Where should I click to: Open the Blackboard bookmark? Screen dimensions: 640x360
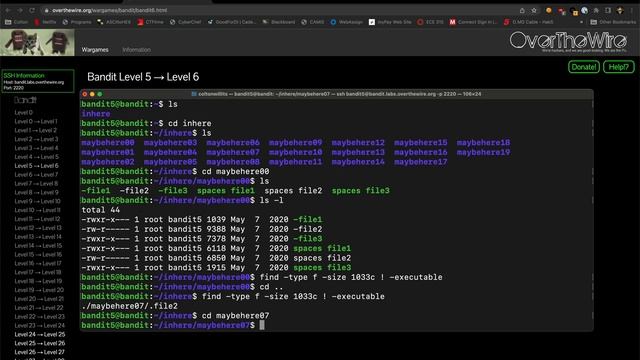pyautogui.click(x=278, y=22)
